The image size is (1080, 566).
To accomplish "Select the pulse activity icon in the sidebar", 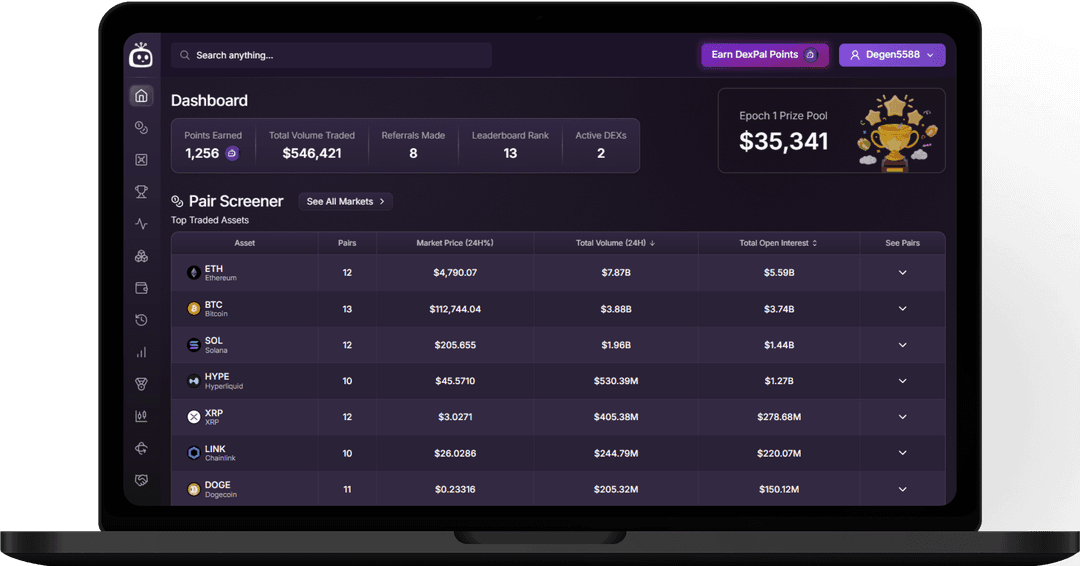I will click(141, 224).
